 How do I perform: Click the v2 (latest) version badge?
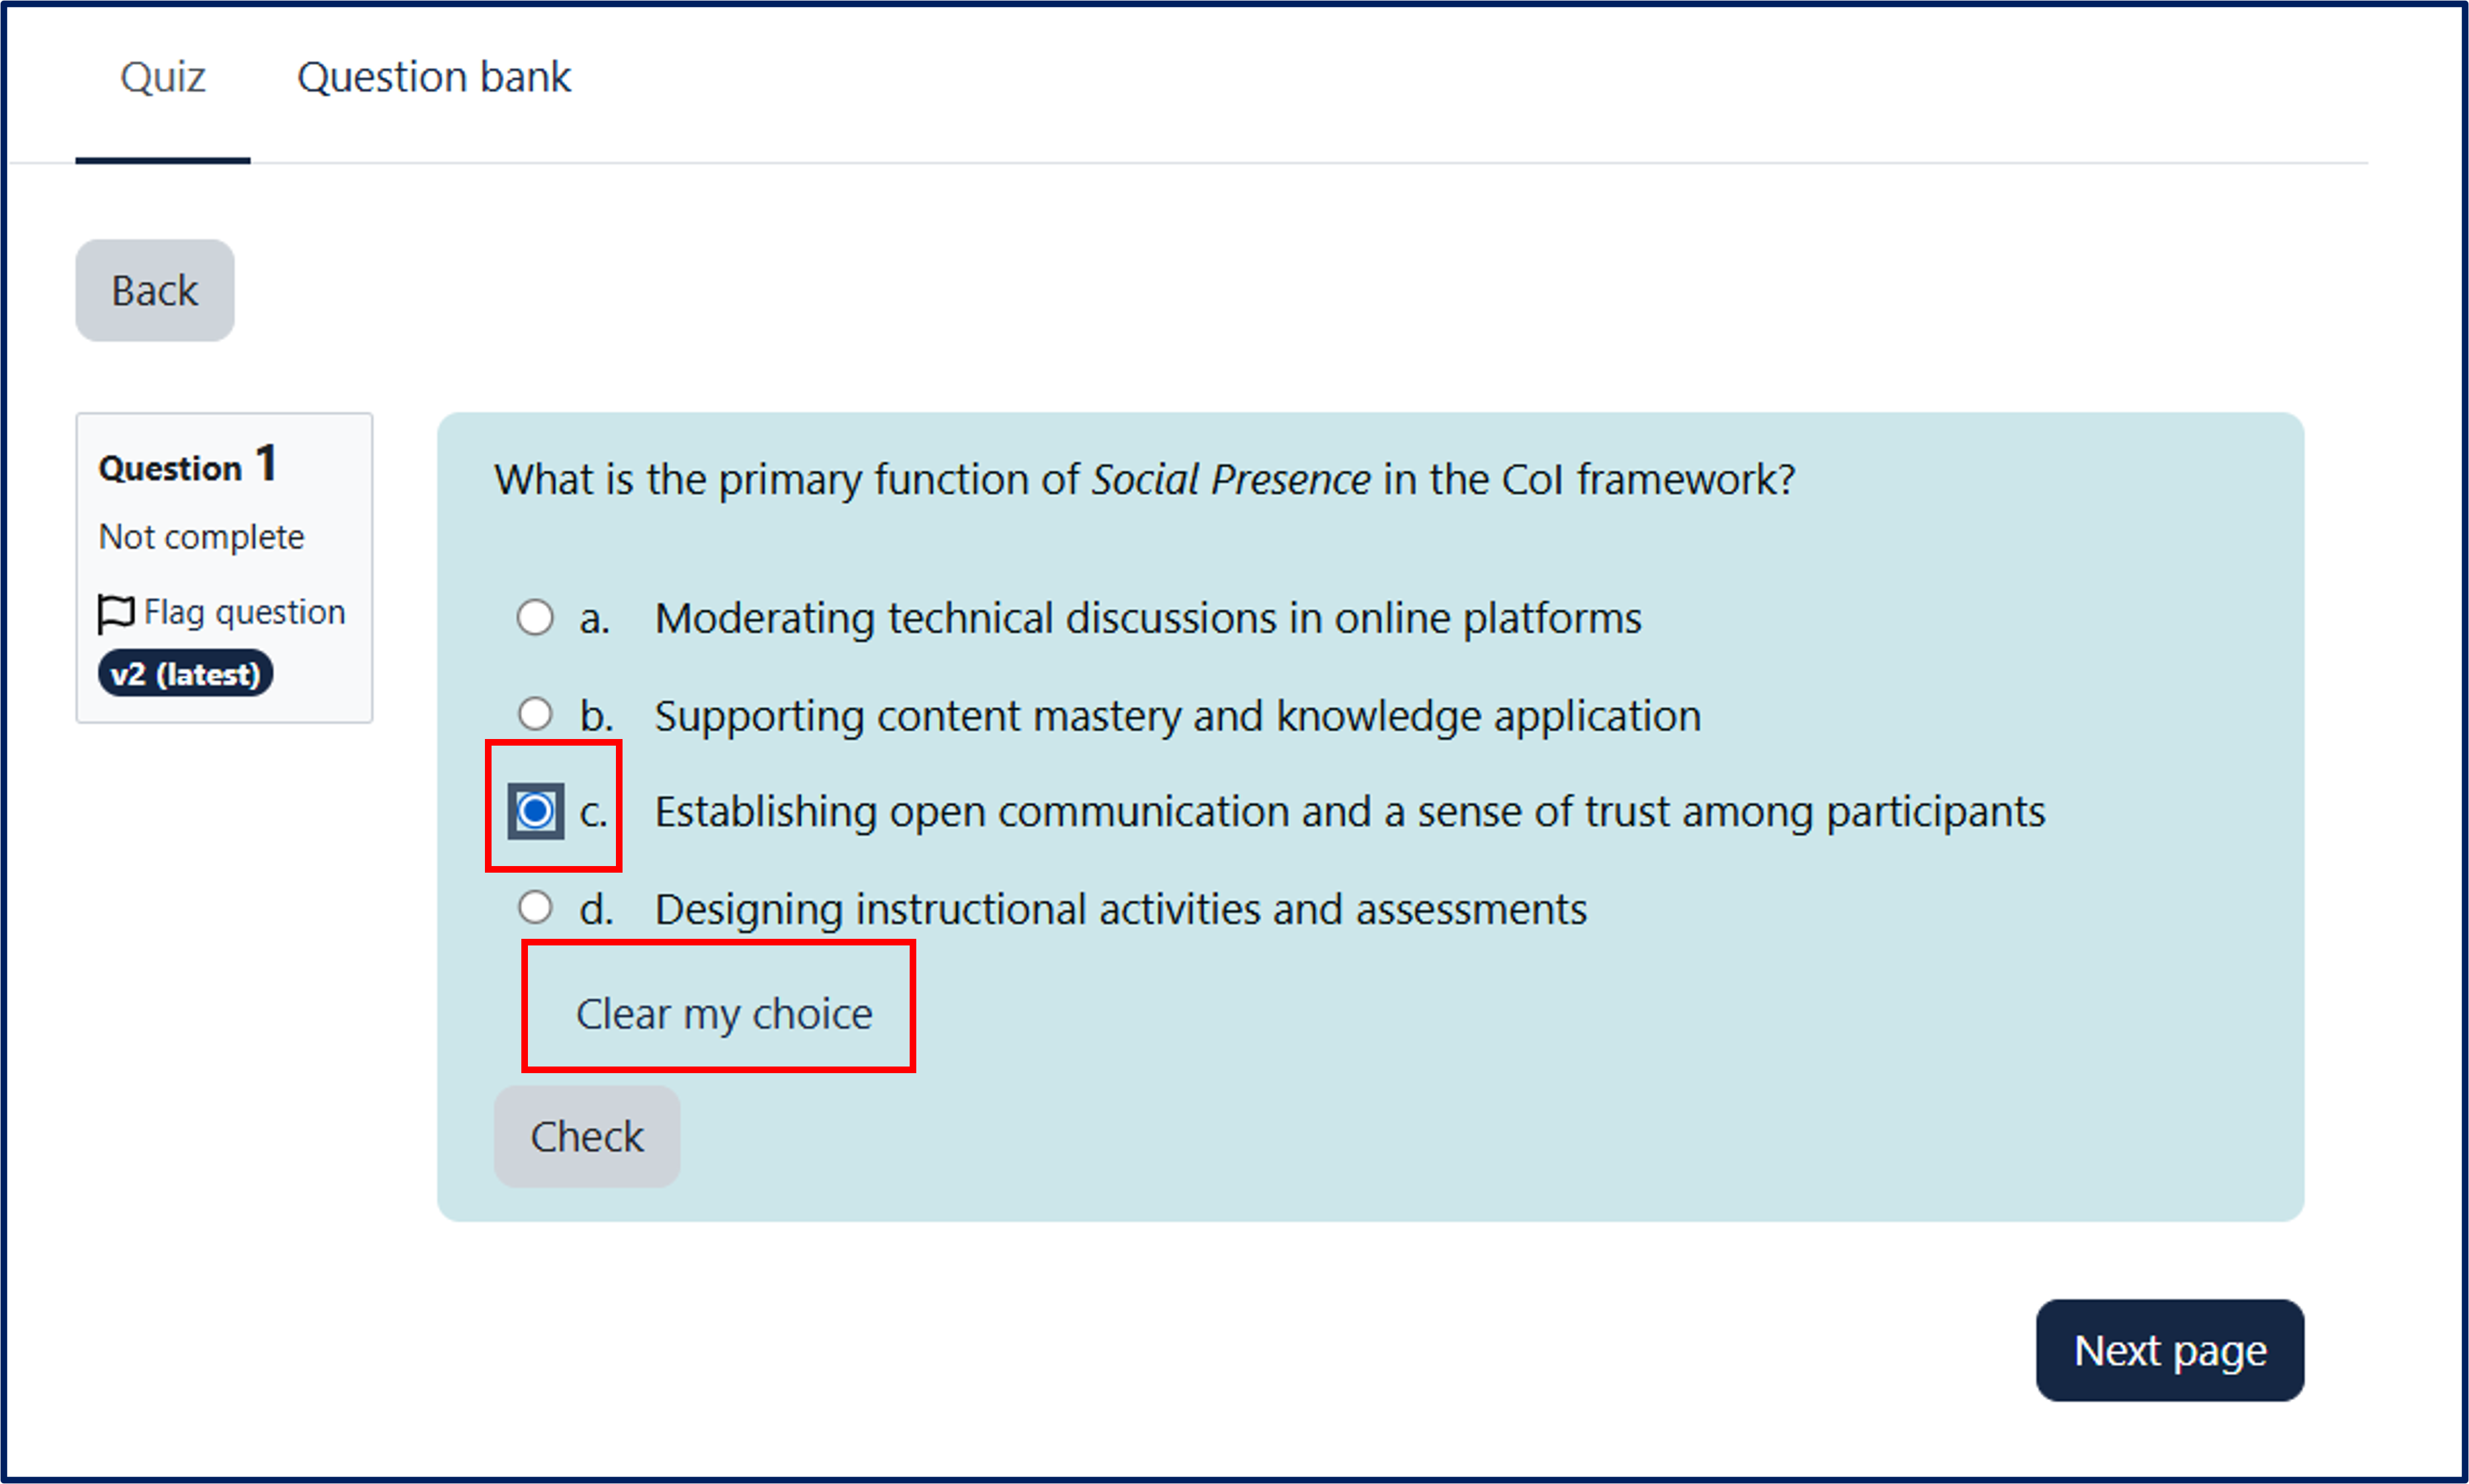[185, 674]
